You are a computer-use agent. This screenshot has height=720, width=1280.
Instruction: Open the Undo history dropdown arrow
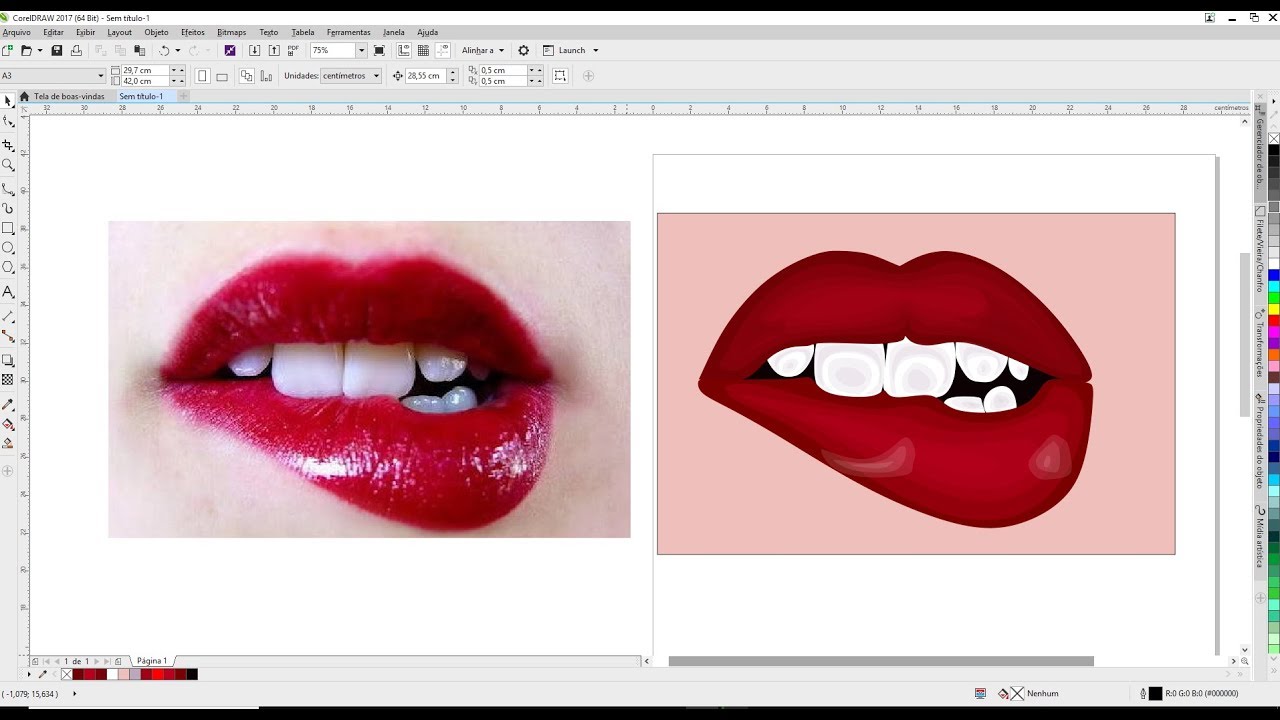(x=178, y=50)
